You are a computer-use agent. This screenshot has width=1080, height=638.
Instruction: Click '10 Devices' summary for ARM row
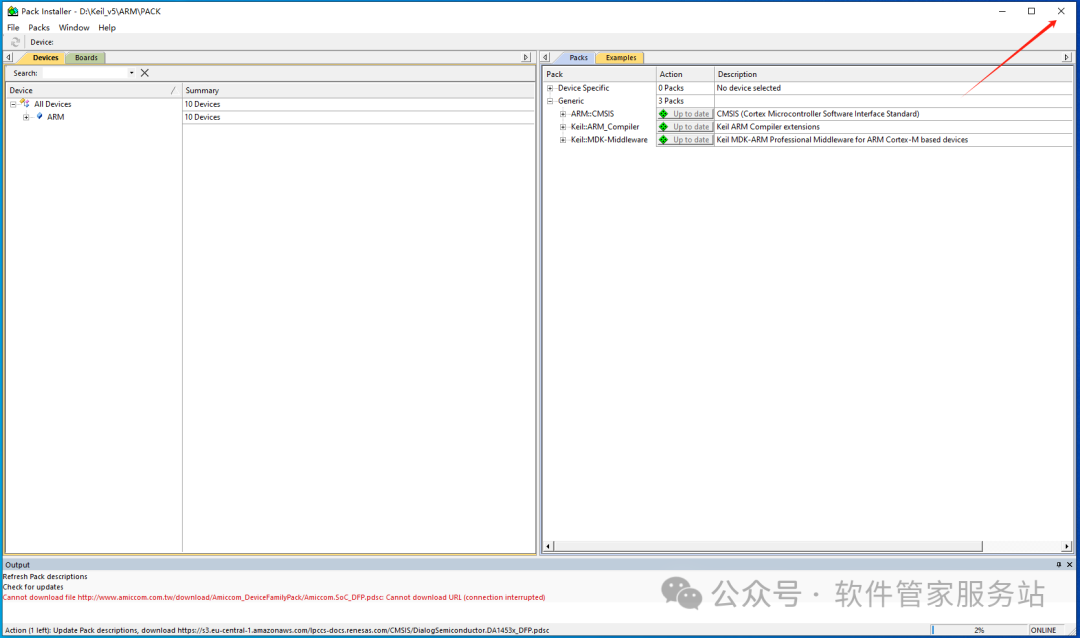coord(202,117)
